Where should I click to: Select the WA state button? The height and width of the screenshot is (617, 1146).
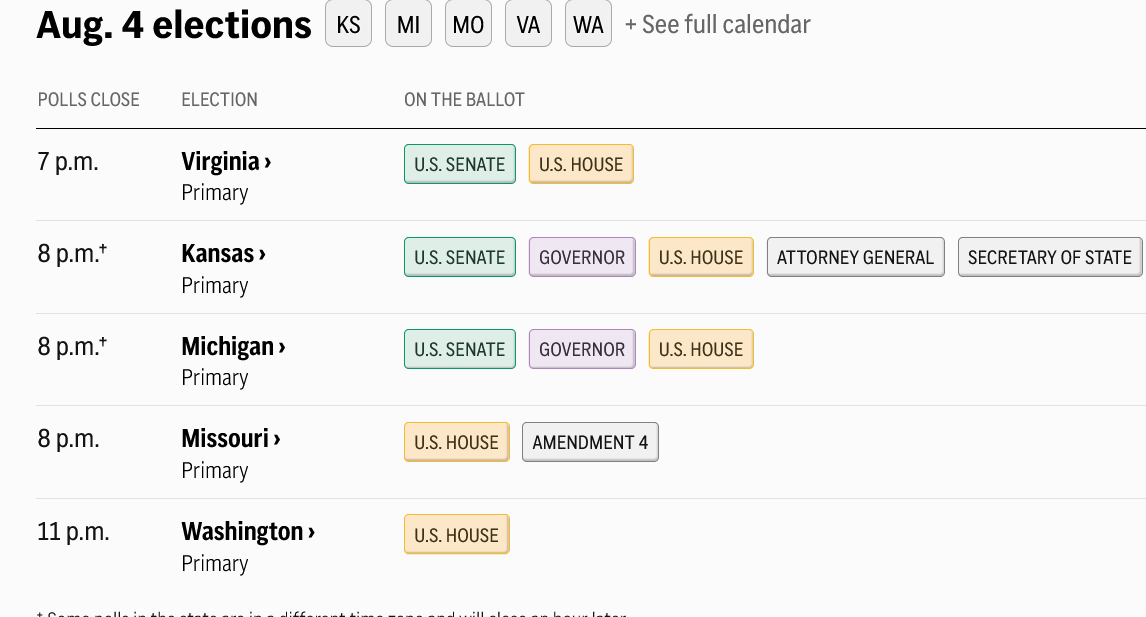tap(588, 24)
